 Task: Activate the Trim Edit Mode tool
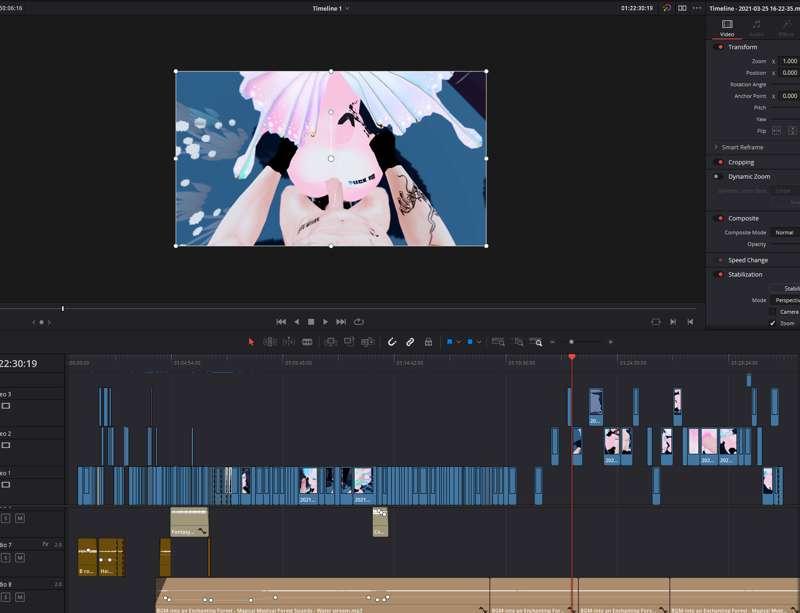pyautogui.click(x=270, y=342)
